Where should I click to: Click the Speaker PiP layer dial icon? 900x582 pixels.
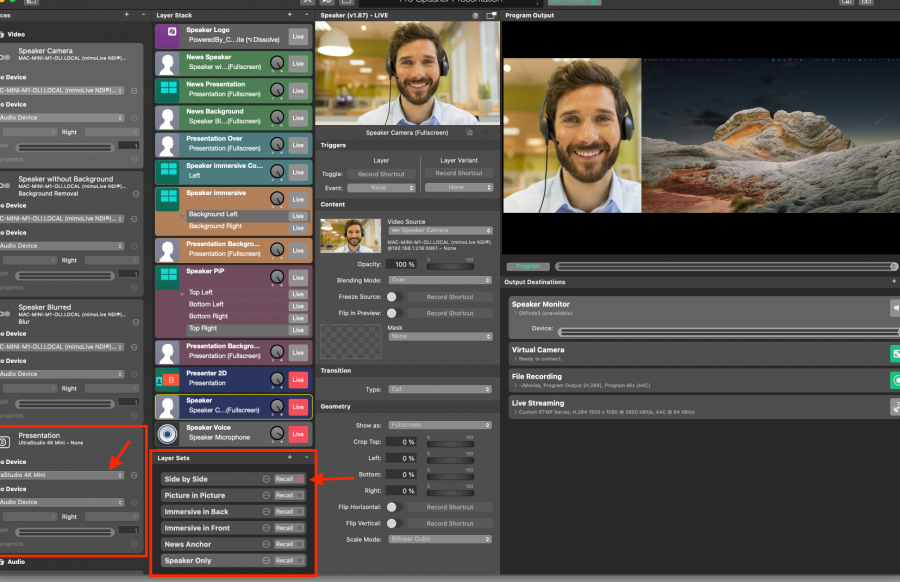277,277
